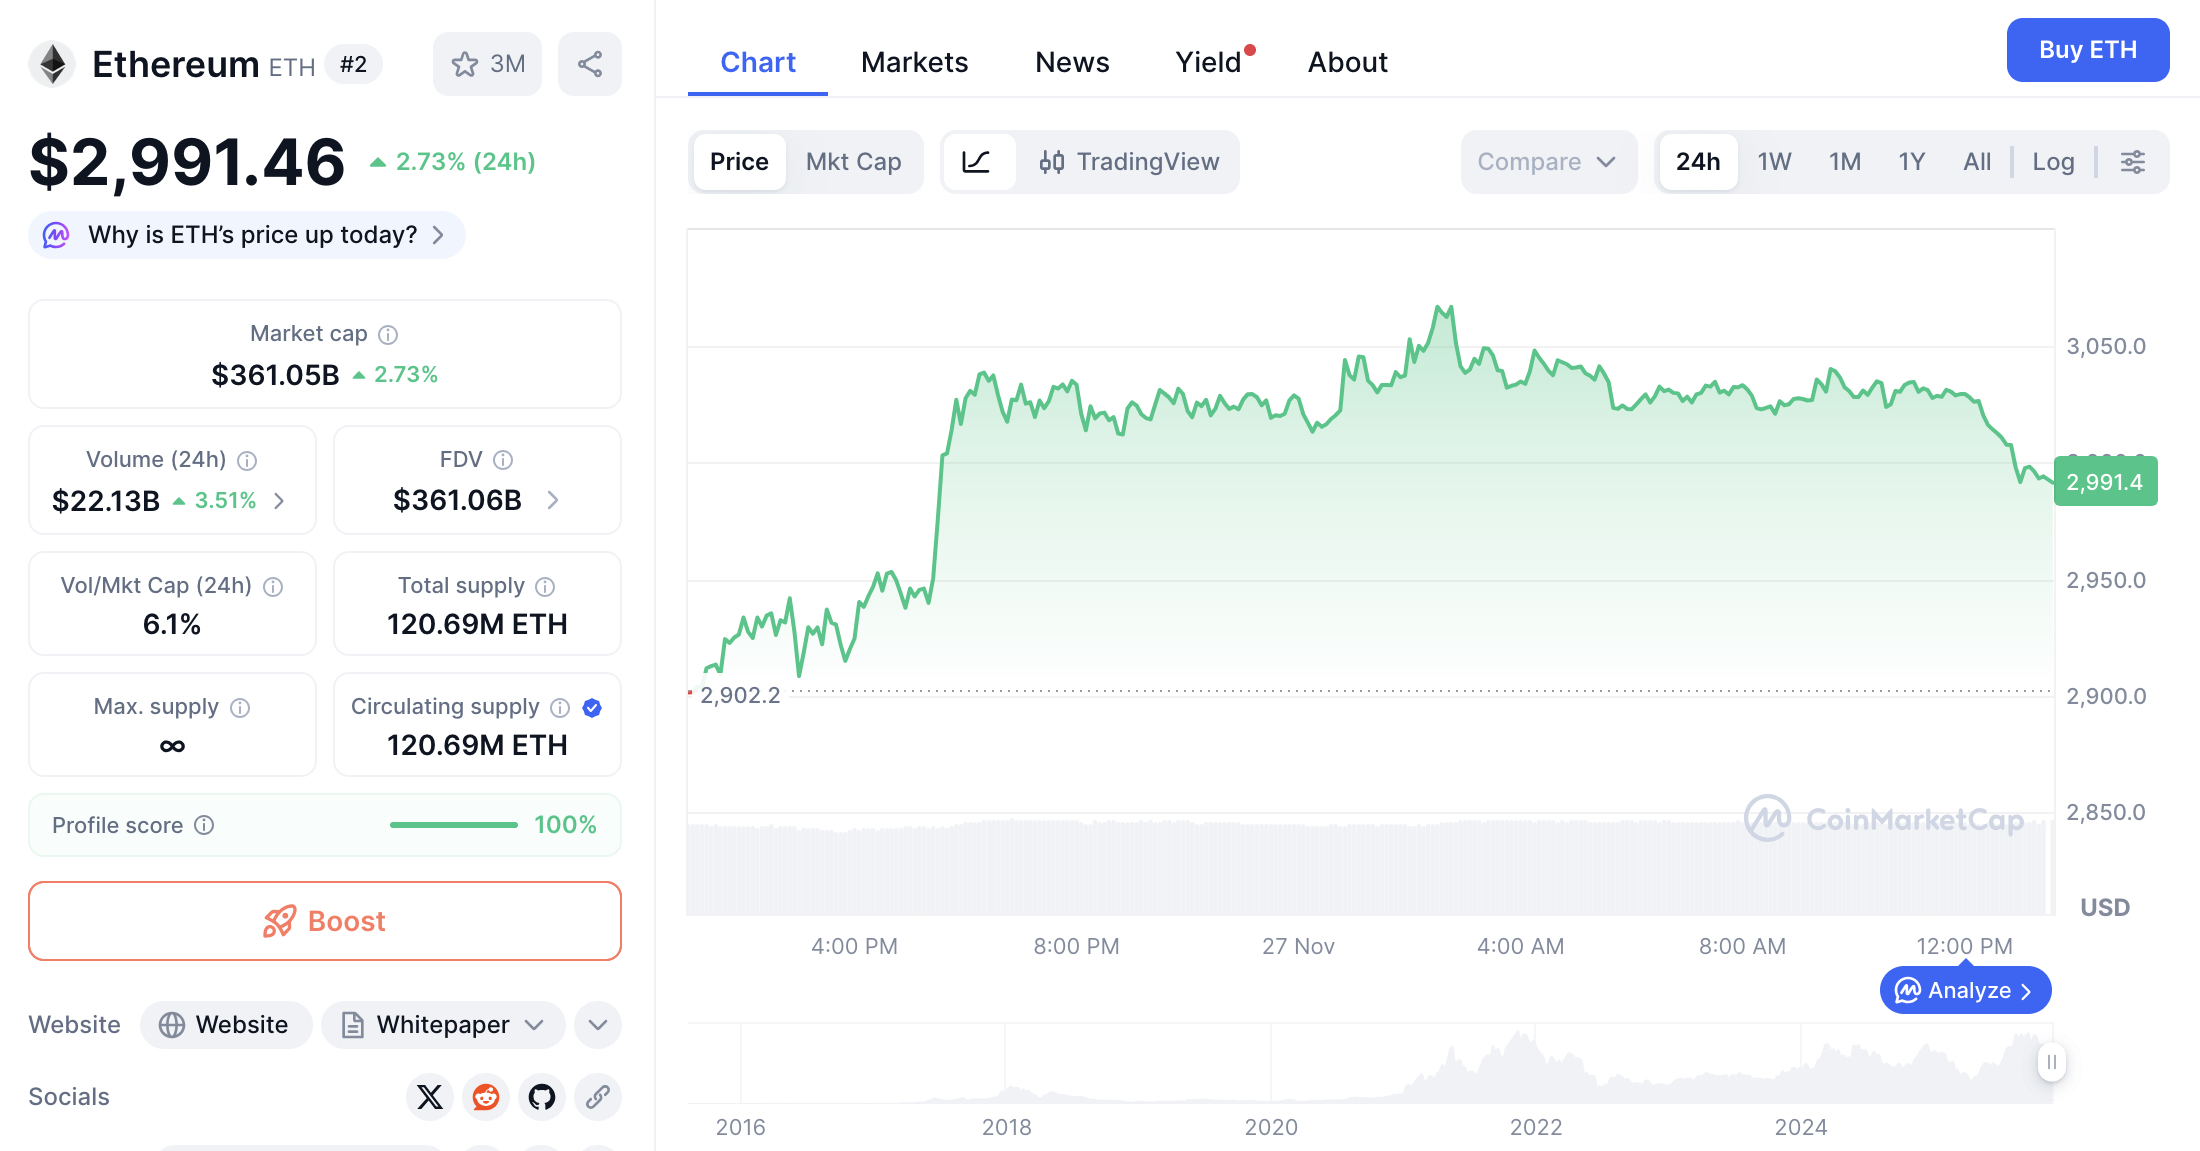Open Ethereum's X (Twitter) social profile
Viewport: 2200px width, 1151px height.
[429, 1097]
